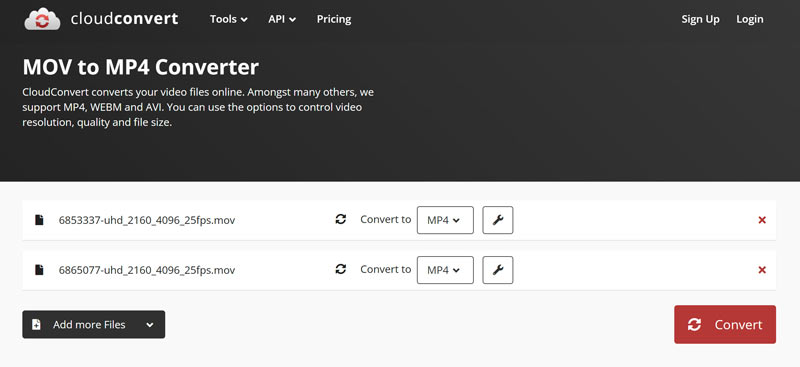Screen dimensions: 800x367
Task: Click the red Convert button
Action: tap(725, 325)
